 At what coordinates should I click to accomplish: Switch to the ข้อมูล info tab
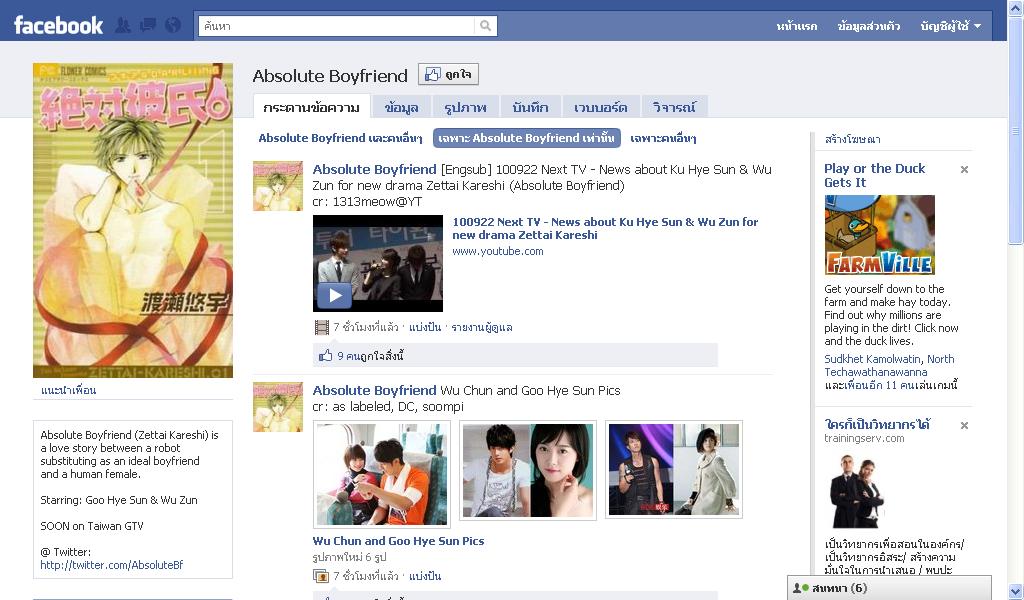[x=402, y=107]
